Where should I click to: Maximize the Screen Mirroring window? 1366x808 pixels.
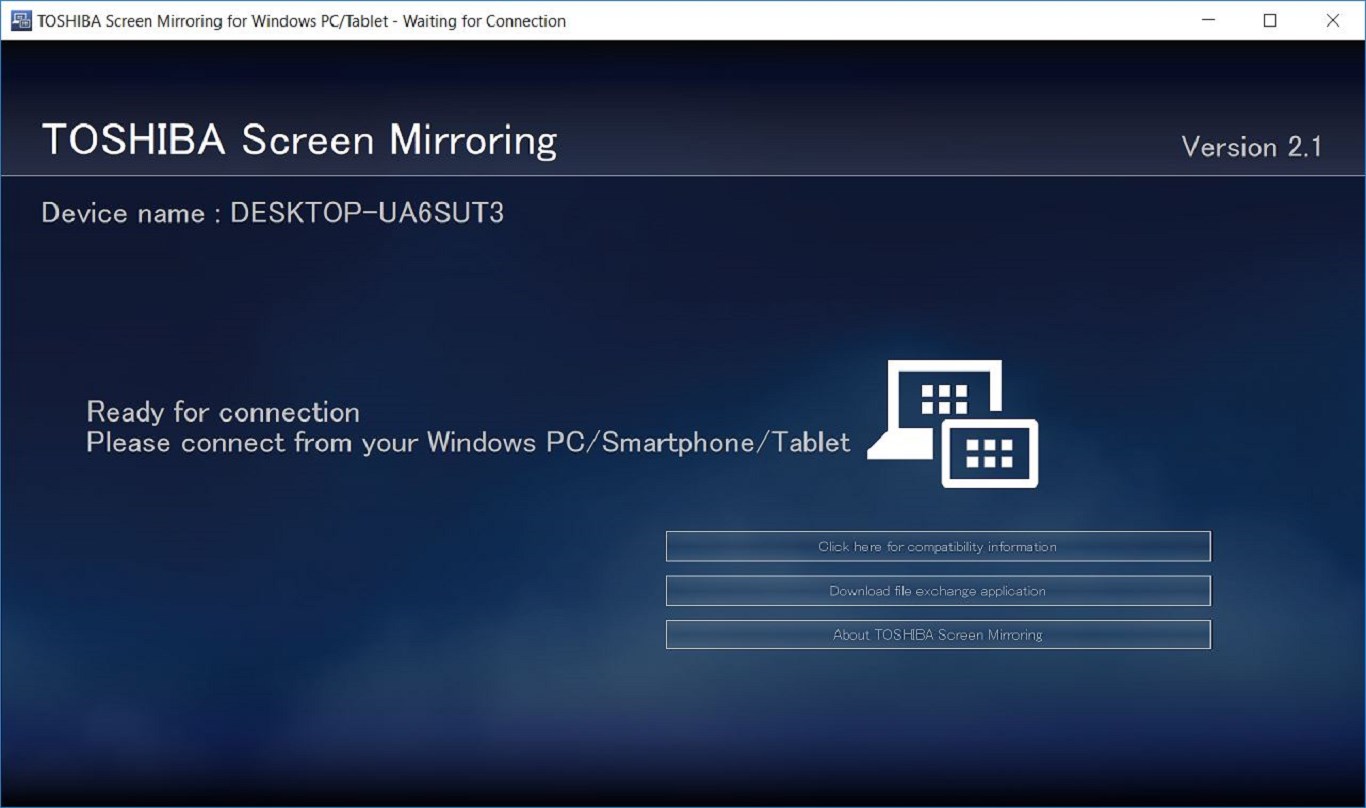[1270, 20]
